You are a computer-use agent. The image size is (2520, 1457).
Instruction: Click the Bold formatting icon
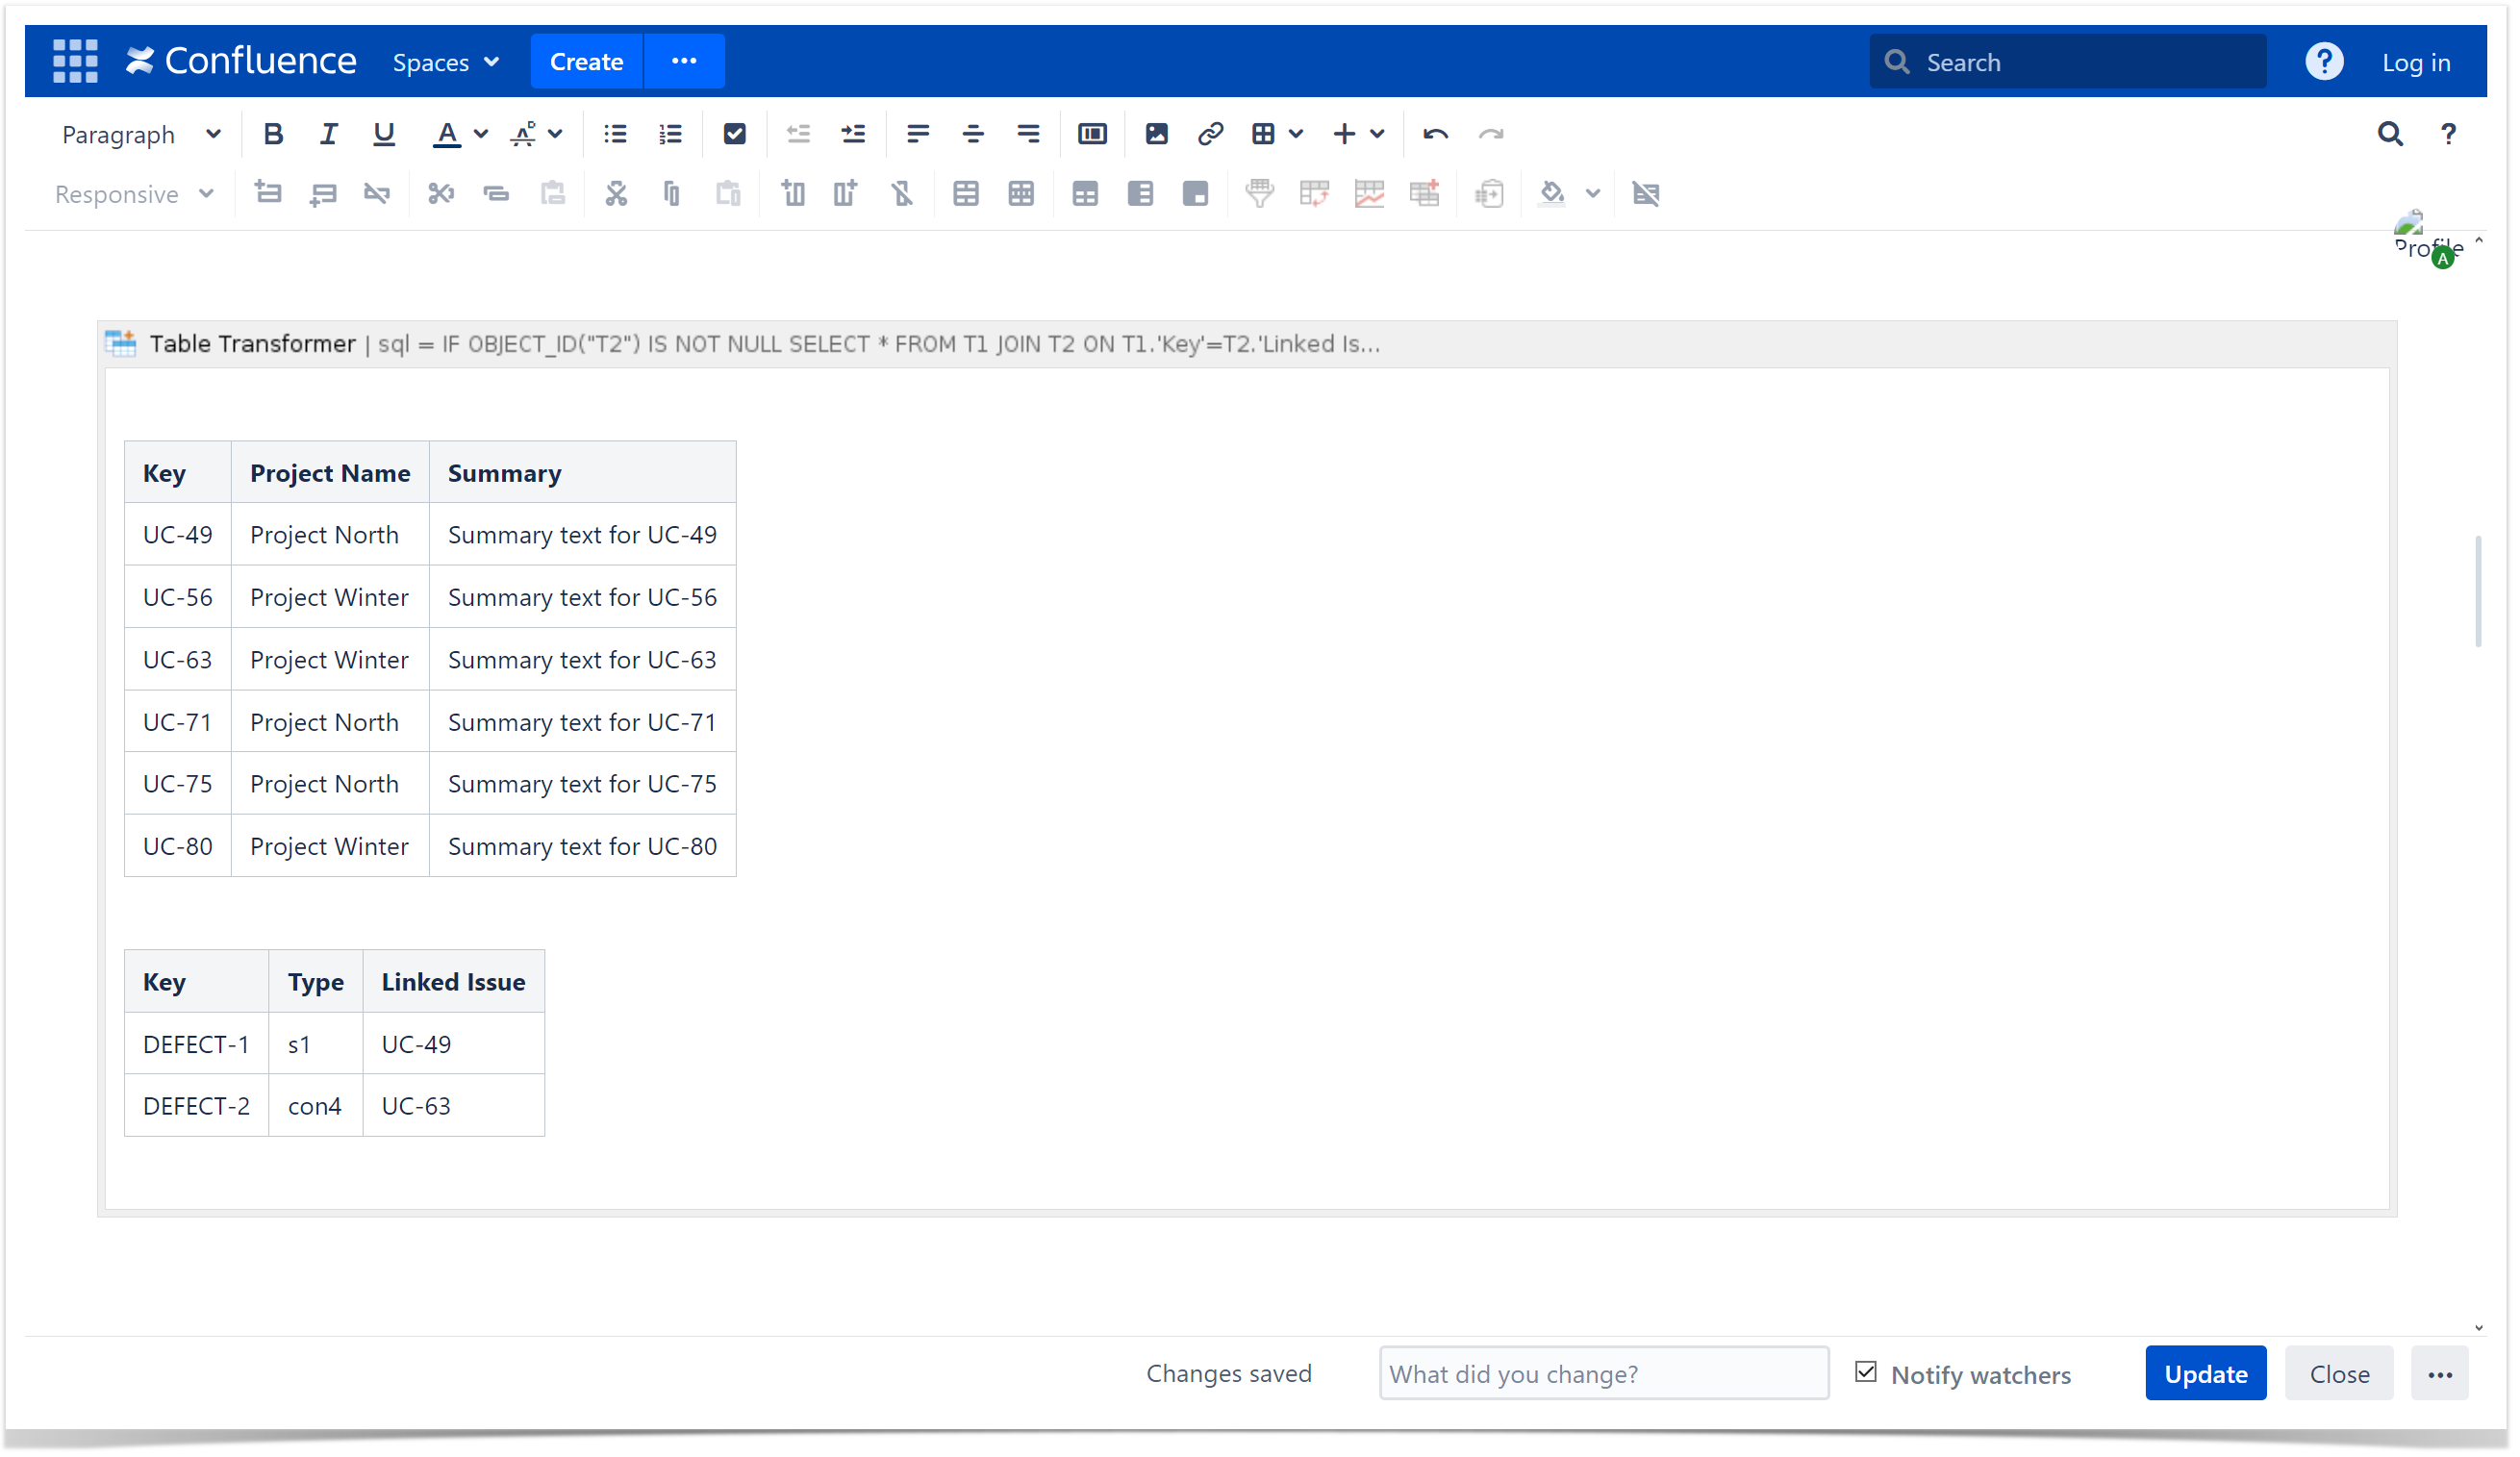273,134
